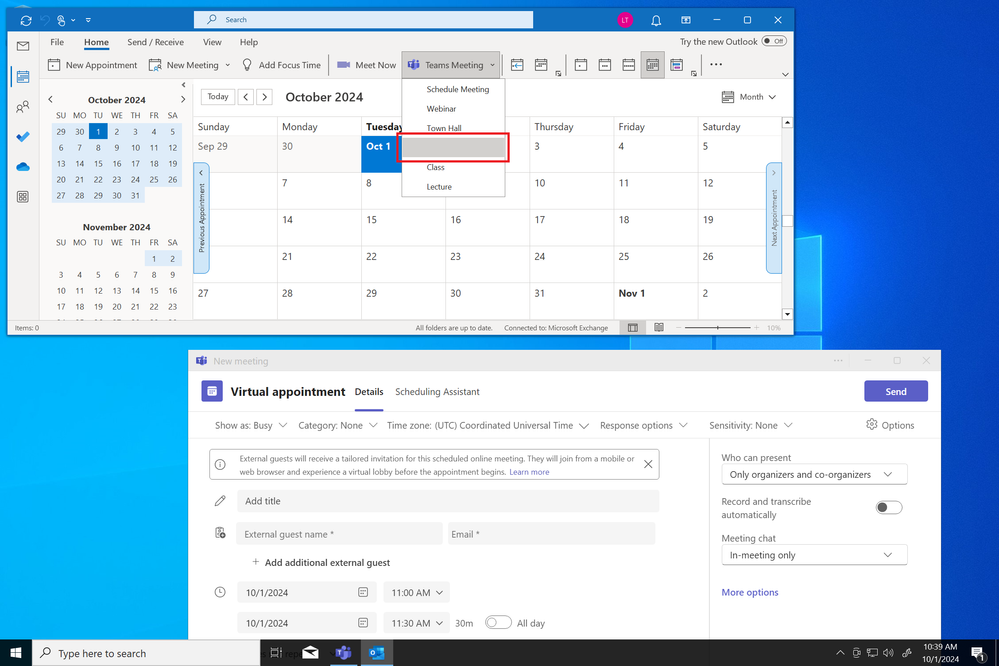Click the LT account avatar

[625, 20]
